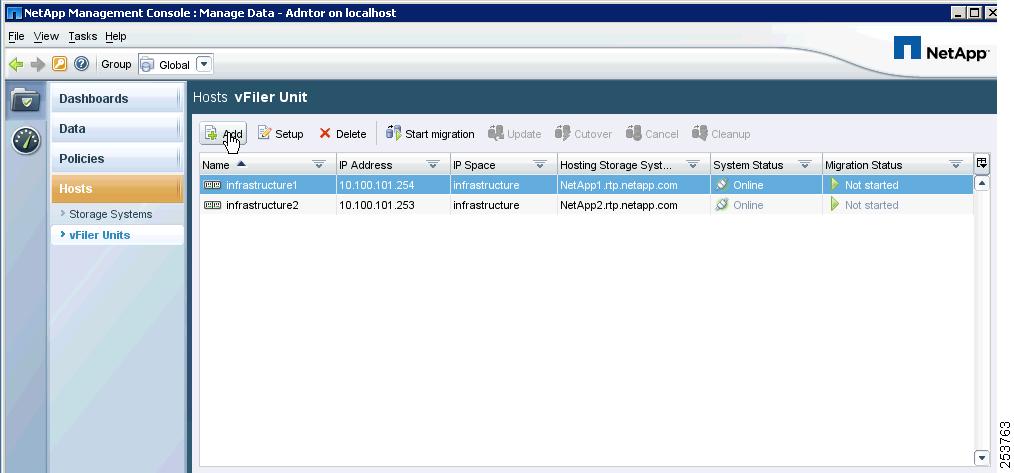Click the IP Space column header
Image resolution: width=1014 pixels, height=473 pixels.
coord(504,164)
